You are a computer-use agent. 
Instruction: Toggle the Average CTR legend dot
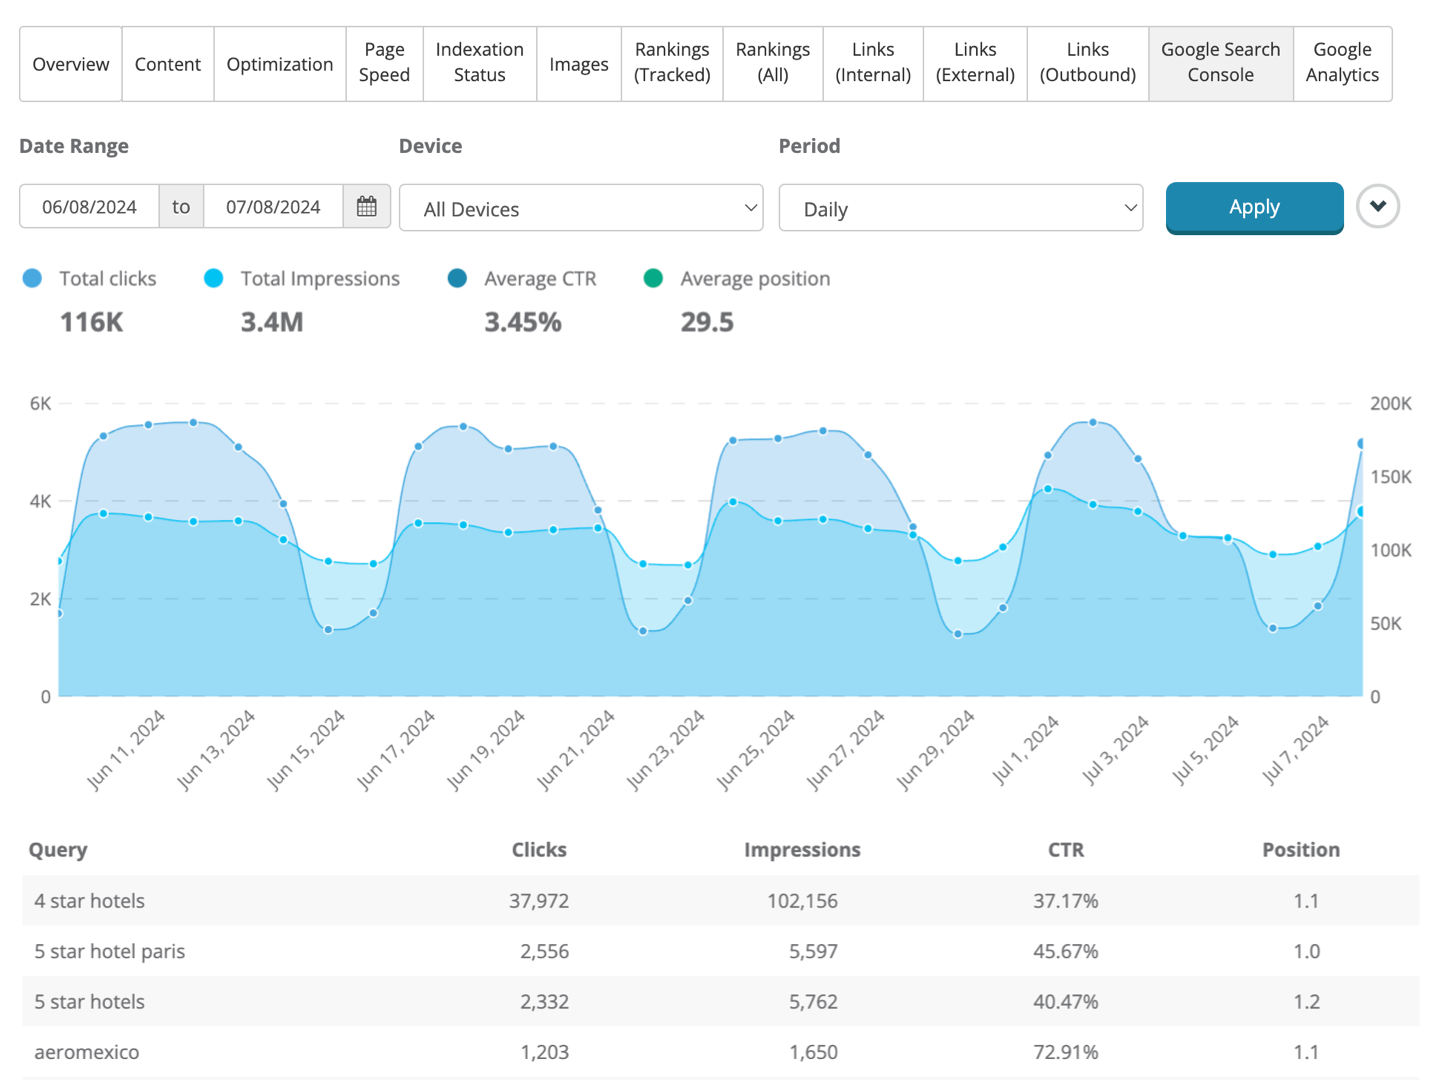(457, 278)
